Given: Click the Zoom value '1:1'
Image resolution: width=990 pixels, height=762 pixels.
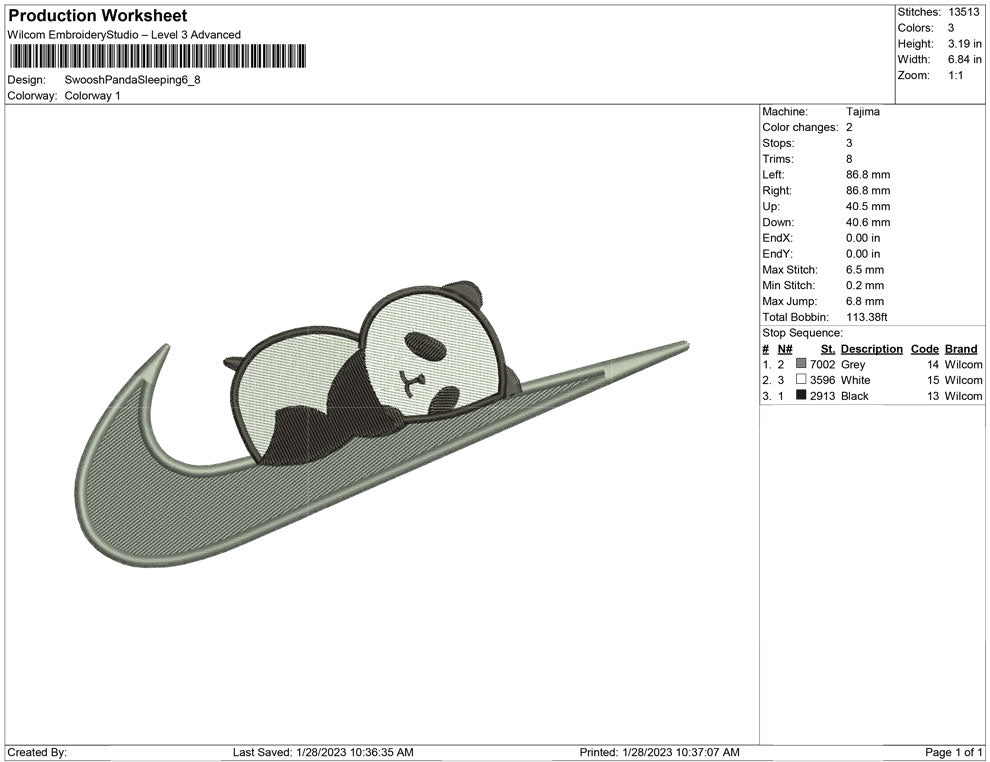Looking at the screenshot, I should coord(955,75).
